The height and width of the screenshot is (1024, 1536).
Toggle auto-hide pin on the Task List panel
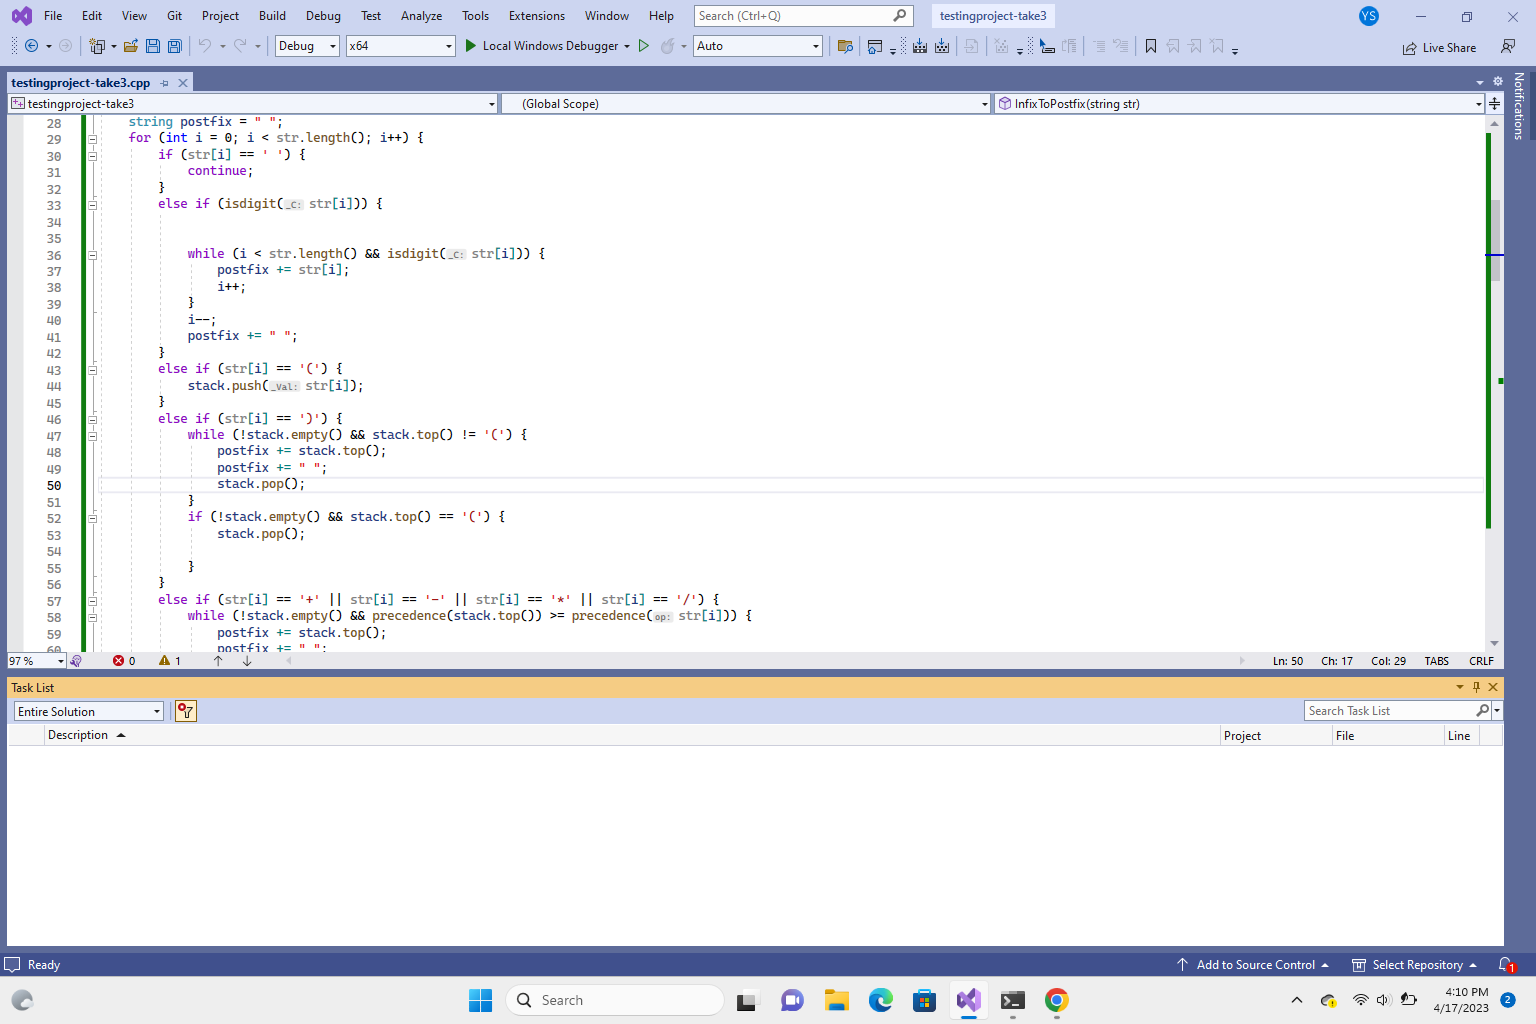point(1476,687)
